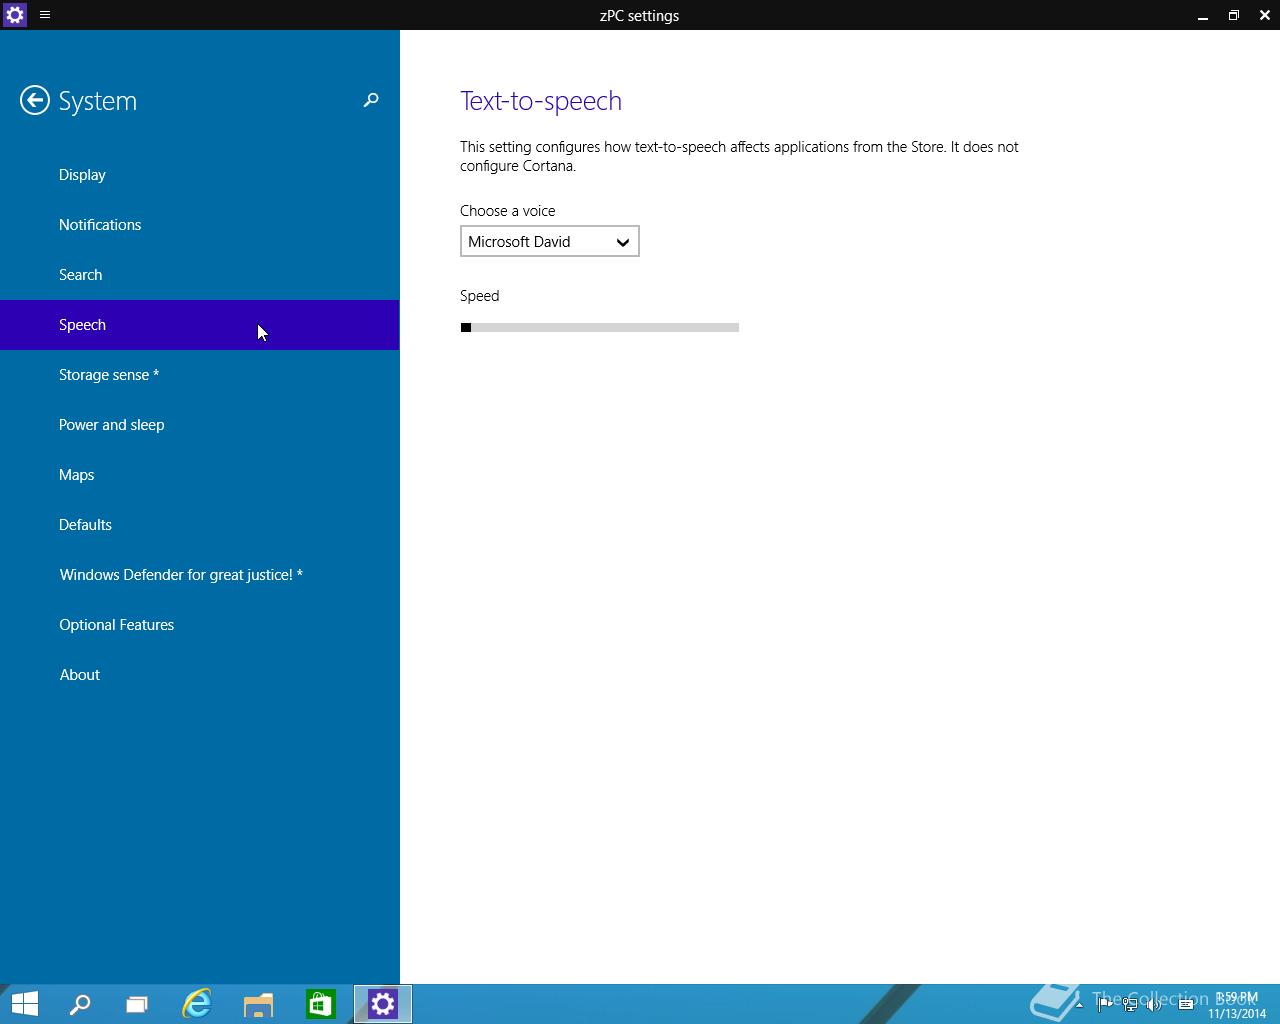Minimize the zPC settings window
Screen dimensions: 1280x1024
point(1203,15)
